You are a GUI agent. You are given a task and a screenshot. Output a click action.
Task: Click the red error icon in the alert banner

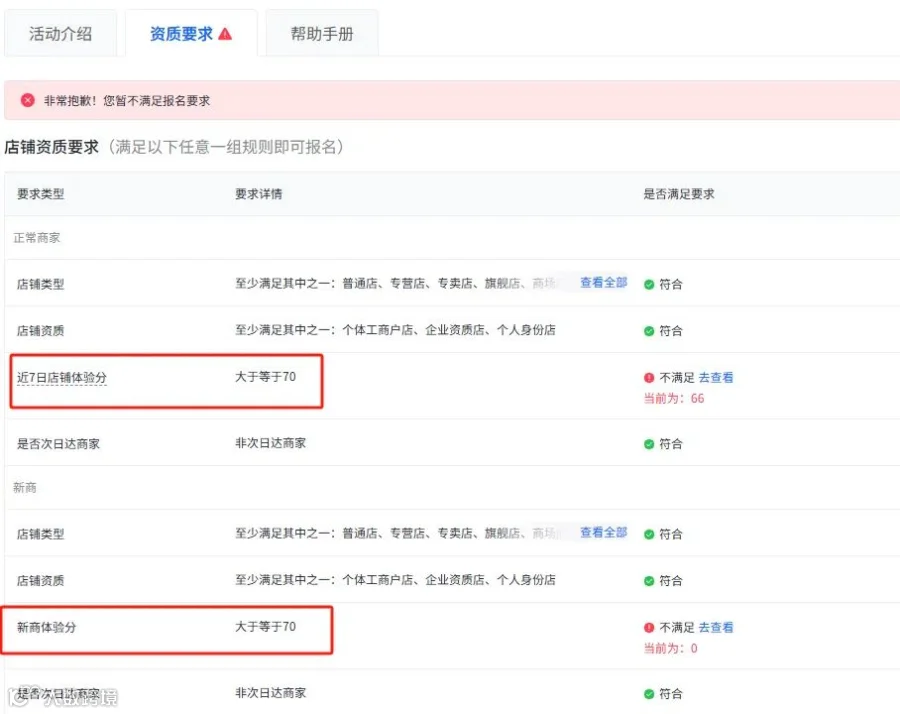click(28, 100)
